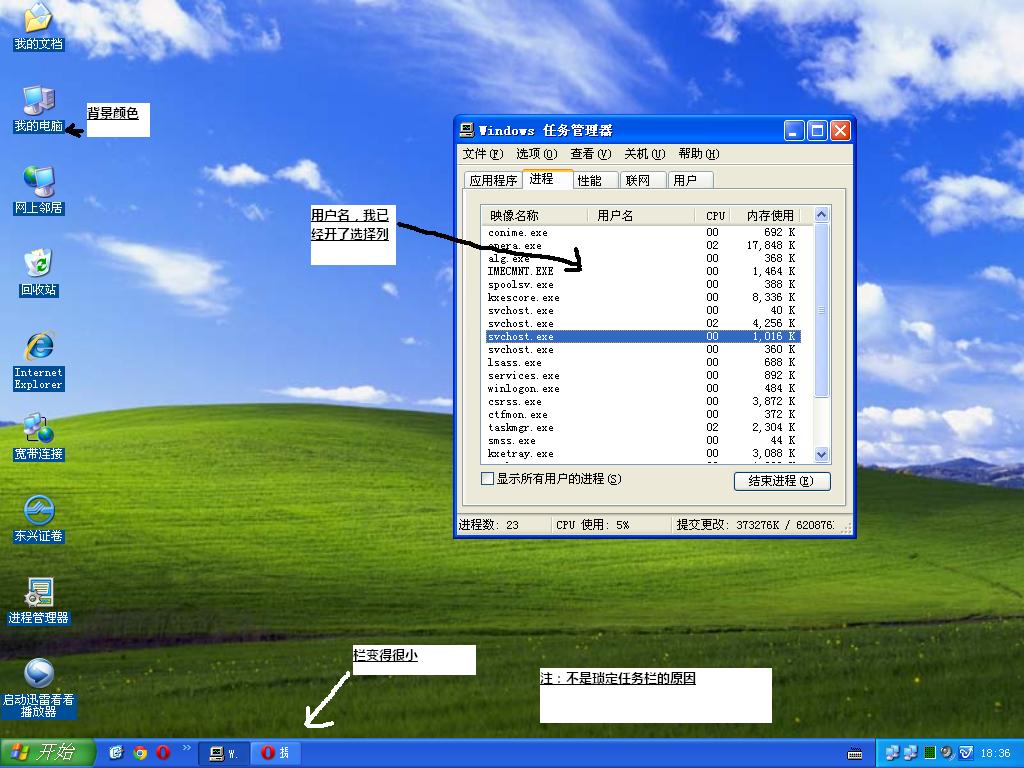Viewport: 1024px width, 768px height.
Task: Click the show desktop quick launch icon
Action: (x=116, y=753)
